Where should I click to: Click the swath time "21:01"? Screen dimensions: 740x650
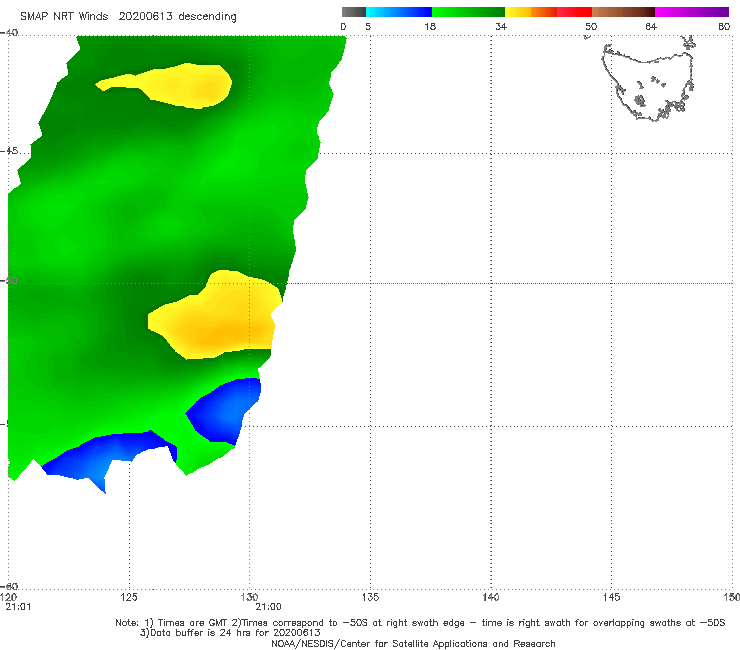[x=18, y=607]
